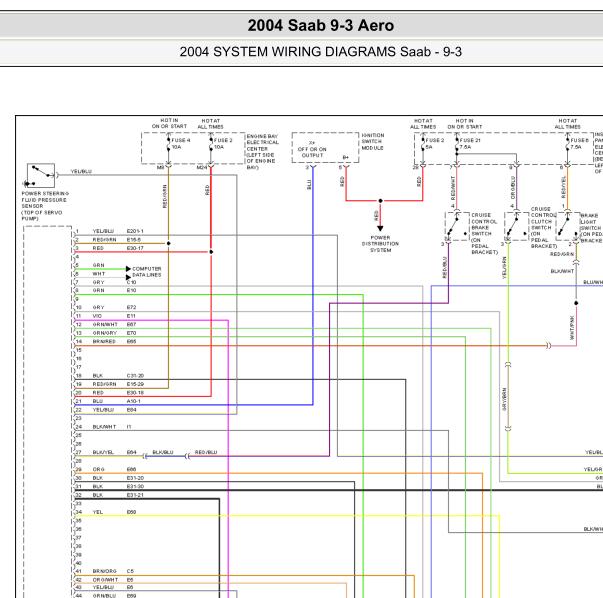The height and width of the screenshot is (598, 603).
Task: Click the black arrow above POWER DISTRIBUTION SYSTEM
Action: tap(380, 228)
